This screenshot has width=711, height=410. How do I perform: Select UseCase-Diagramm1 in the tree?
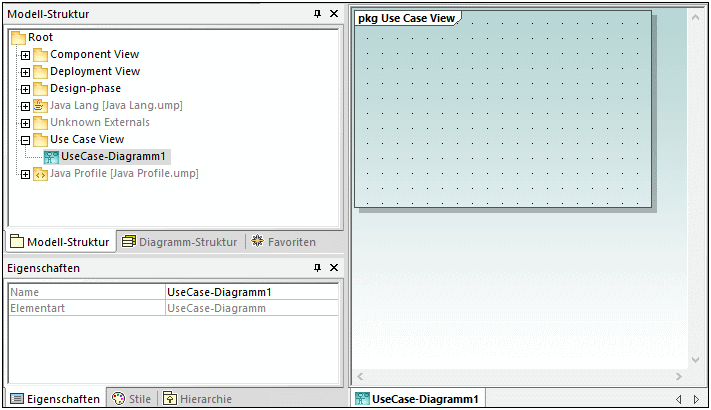coord(113,156)
